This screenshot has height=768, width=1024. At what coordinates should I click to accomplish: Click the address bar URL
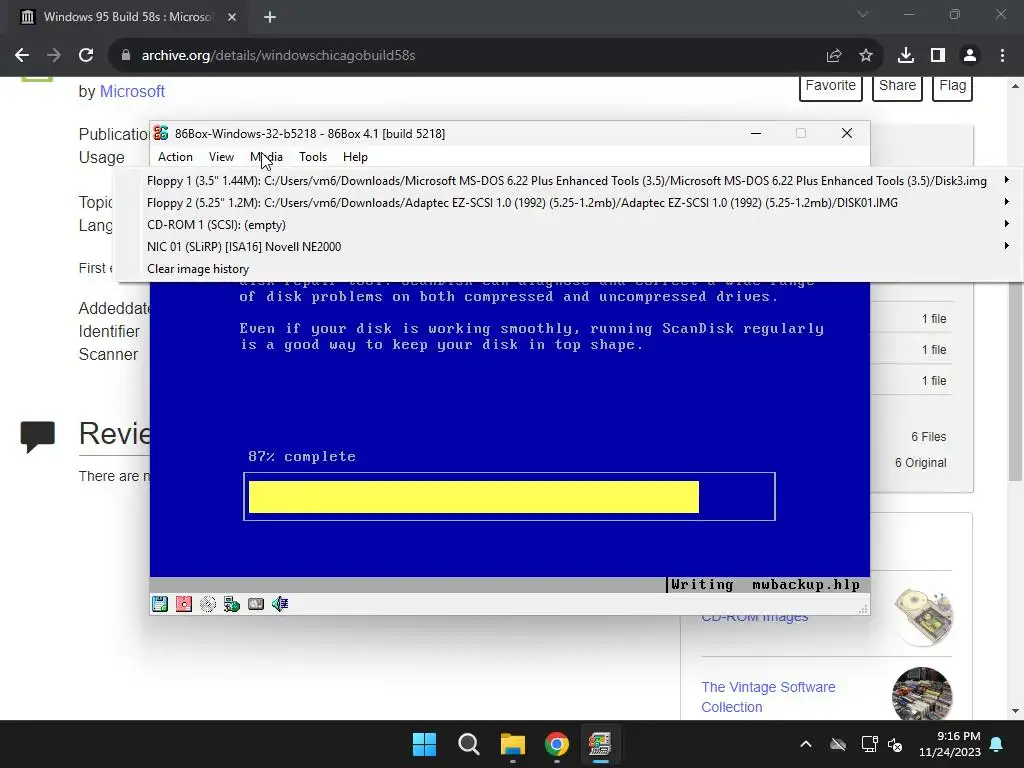[278, 56]
